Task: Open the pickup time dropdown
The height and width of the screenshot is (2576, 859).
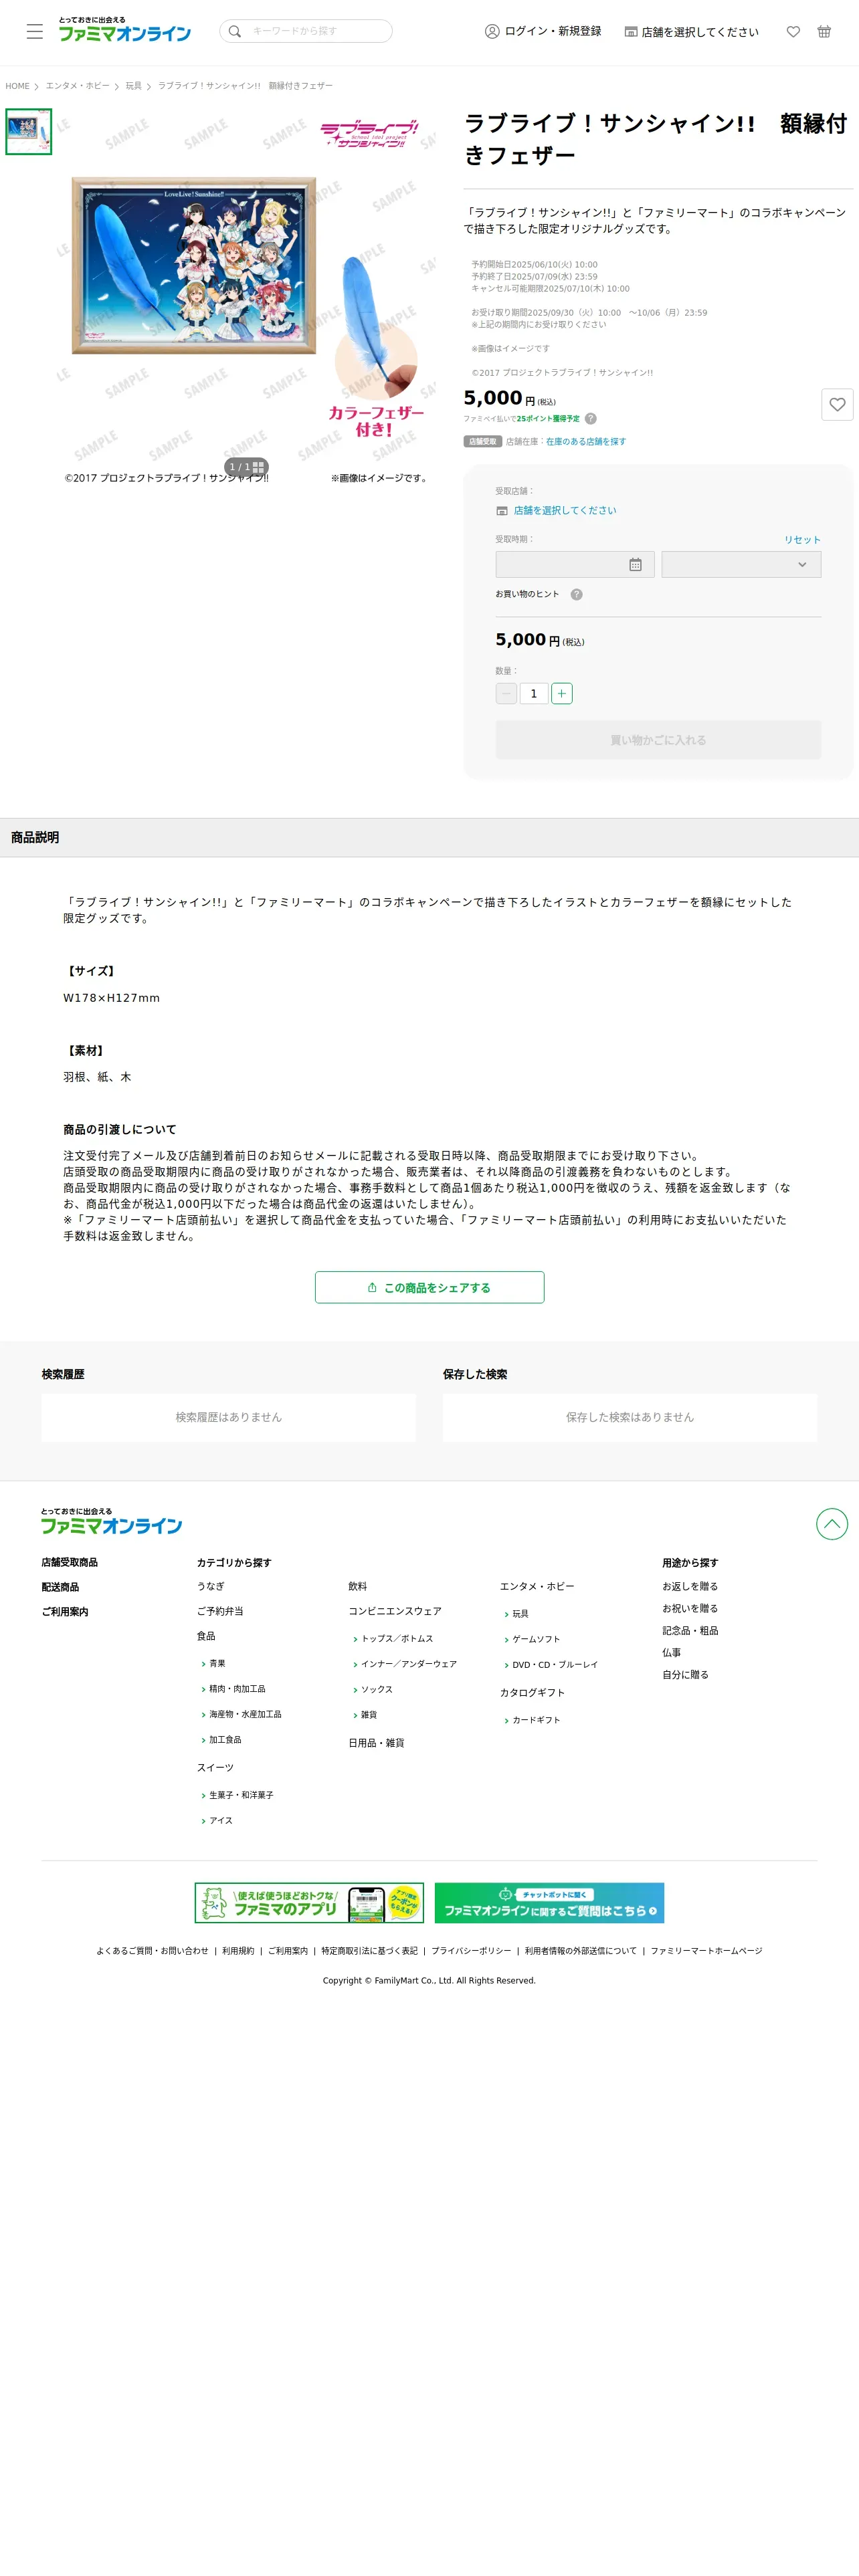Action: (x=741, y=565)
